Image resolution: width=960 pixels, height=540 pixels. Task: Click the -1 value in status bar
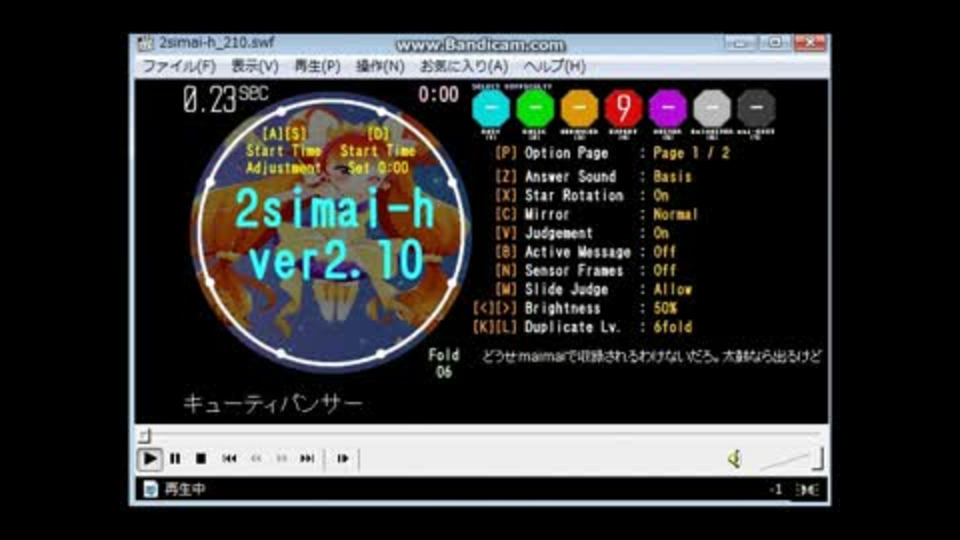pos(776,490)
